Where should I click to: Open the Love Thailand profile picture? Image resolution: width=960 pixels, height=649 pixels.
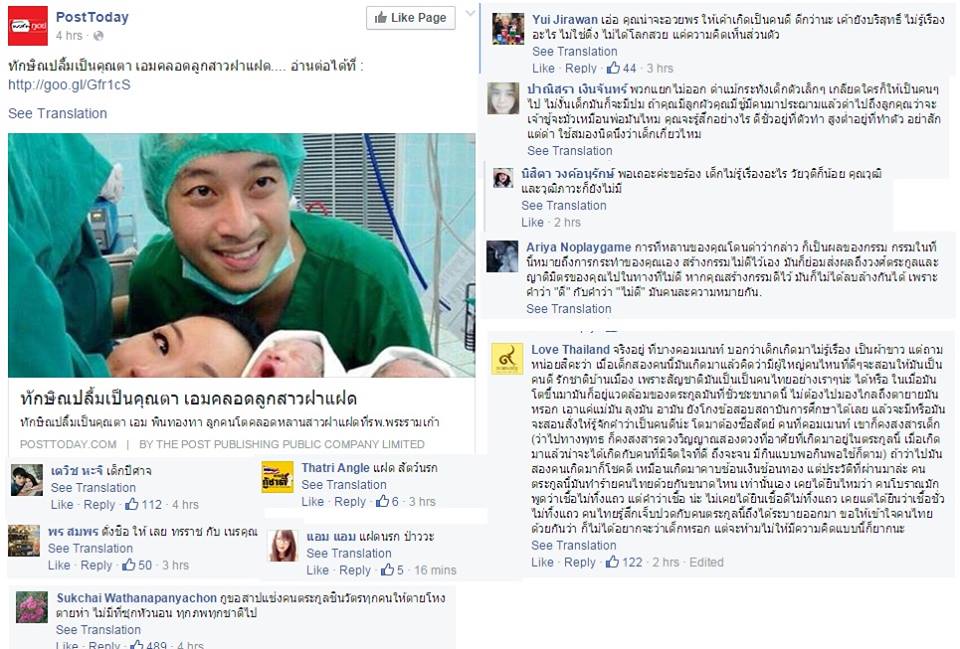(507, 359)
